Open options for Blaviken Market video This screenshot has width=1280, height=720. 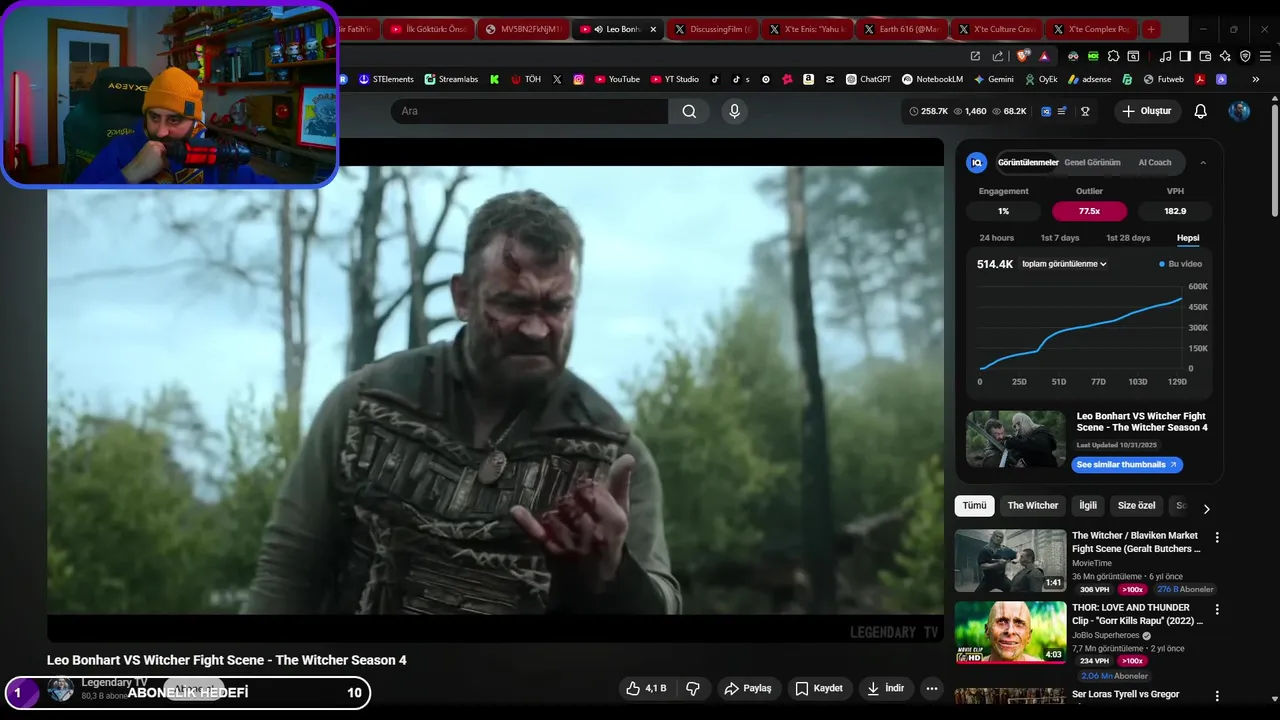[1217, 538]
